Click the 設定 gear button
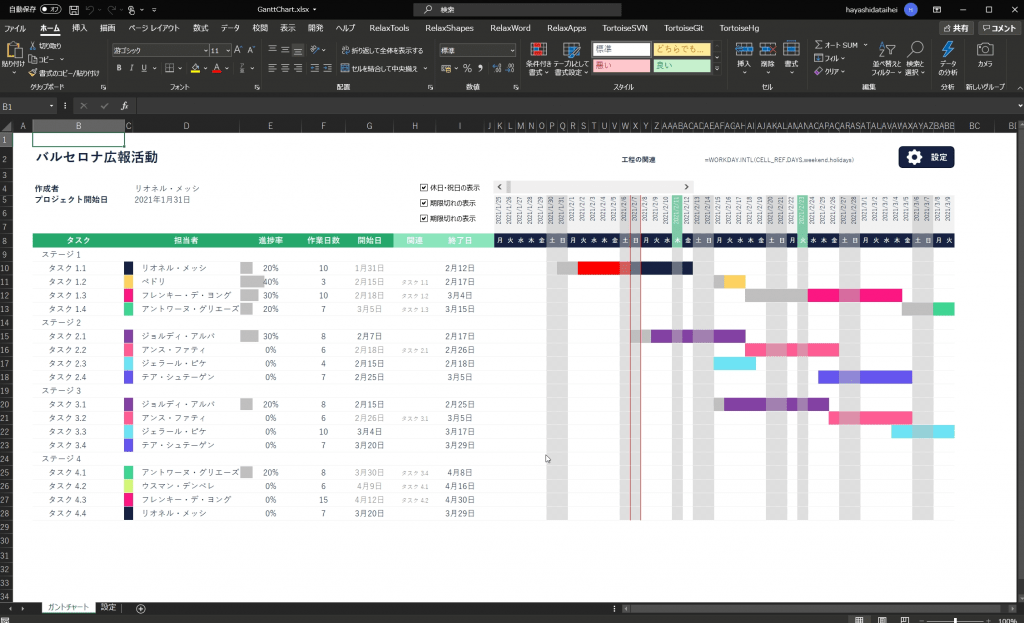This screenshot has height=623, width=1024. pos(926,157)
